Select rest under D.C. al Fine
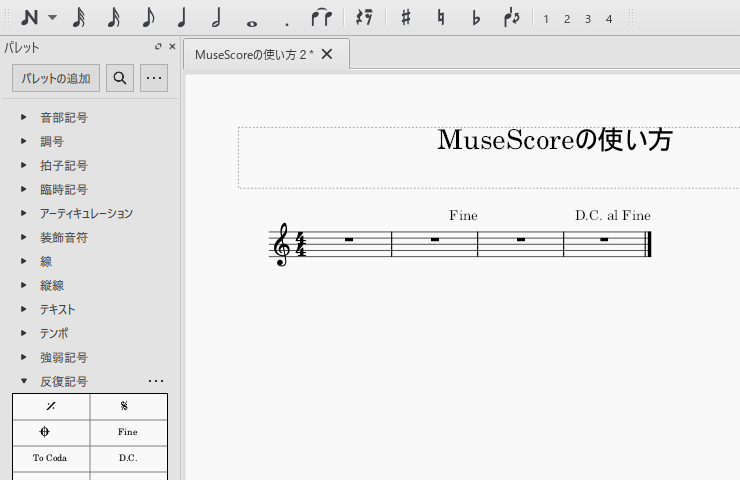740x480 pixels. coord(604,240)
